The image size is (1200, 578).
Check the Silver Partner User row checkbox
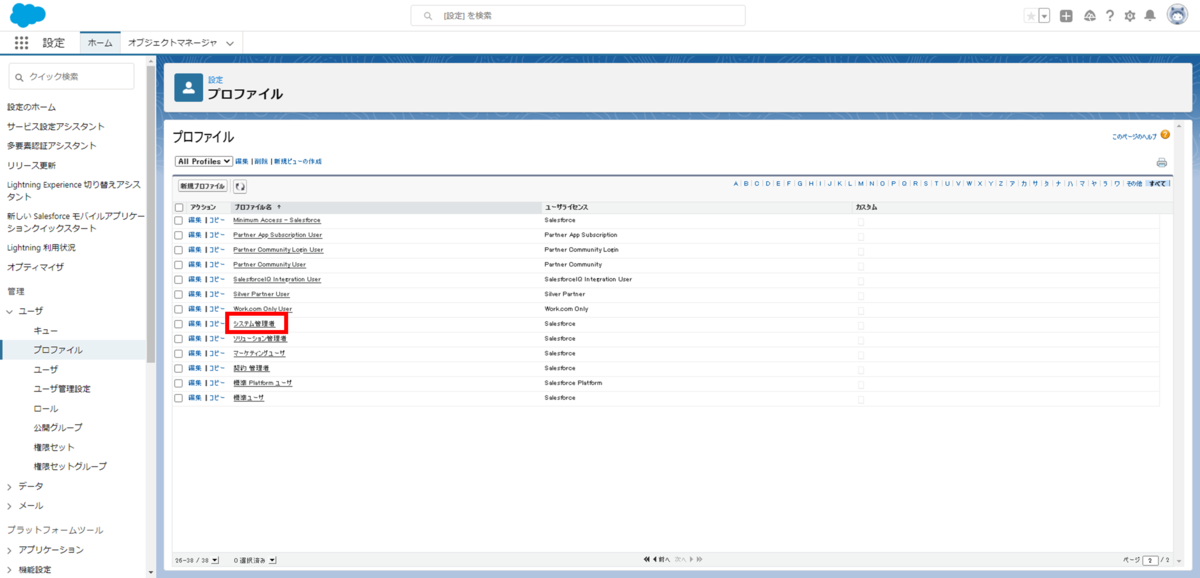[x=178, y=294]
